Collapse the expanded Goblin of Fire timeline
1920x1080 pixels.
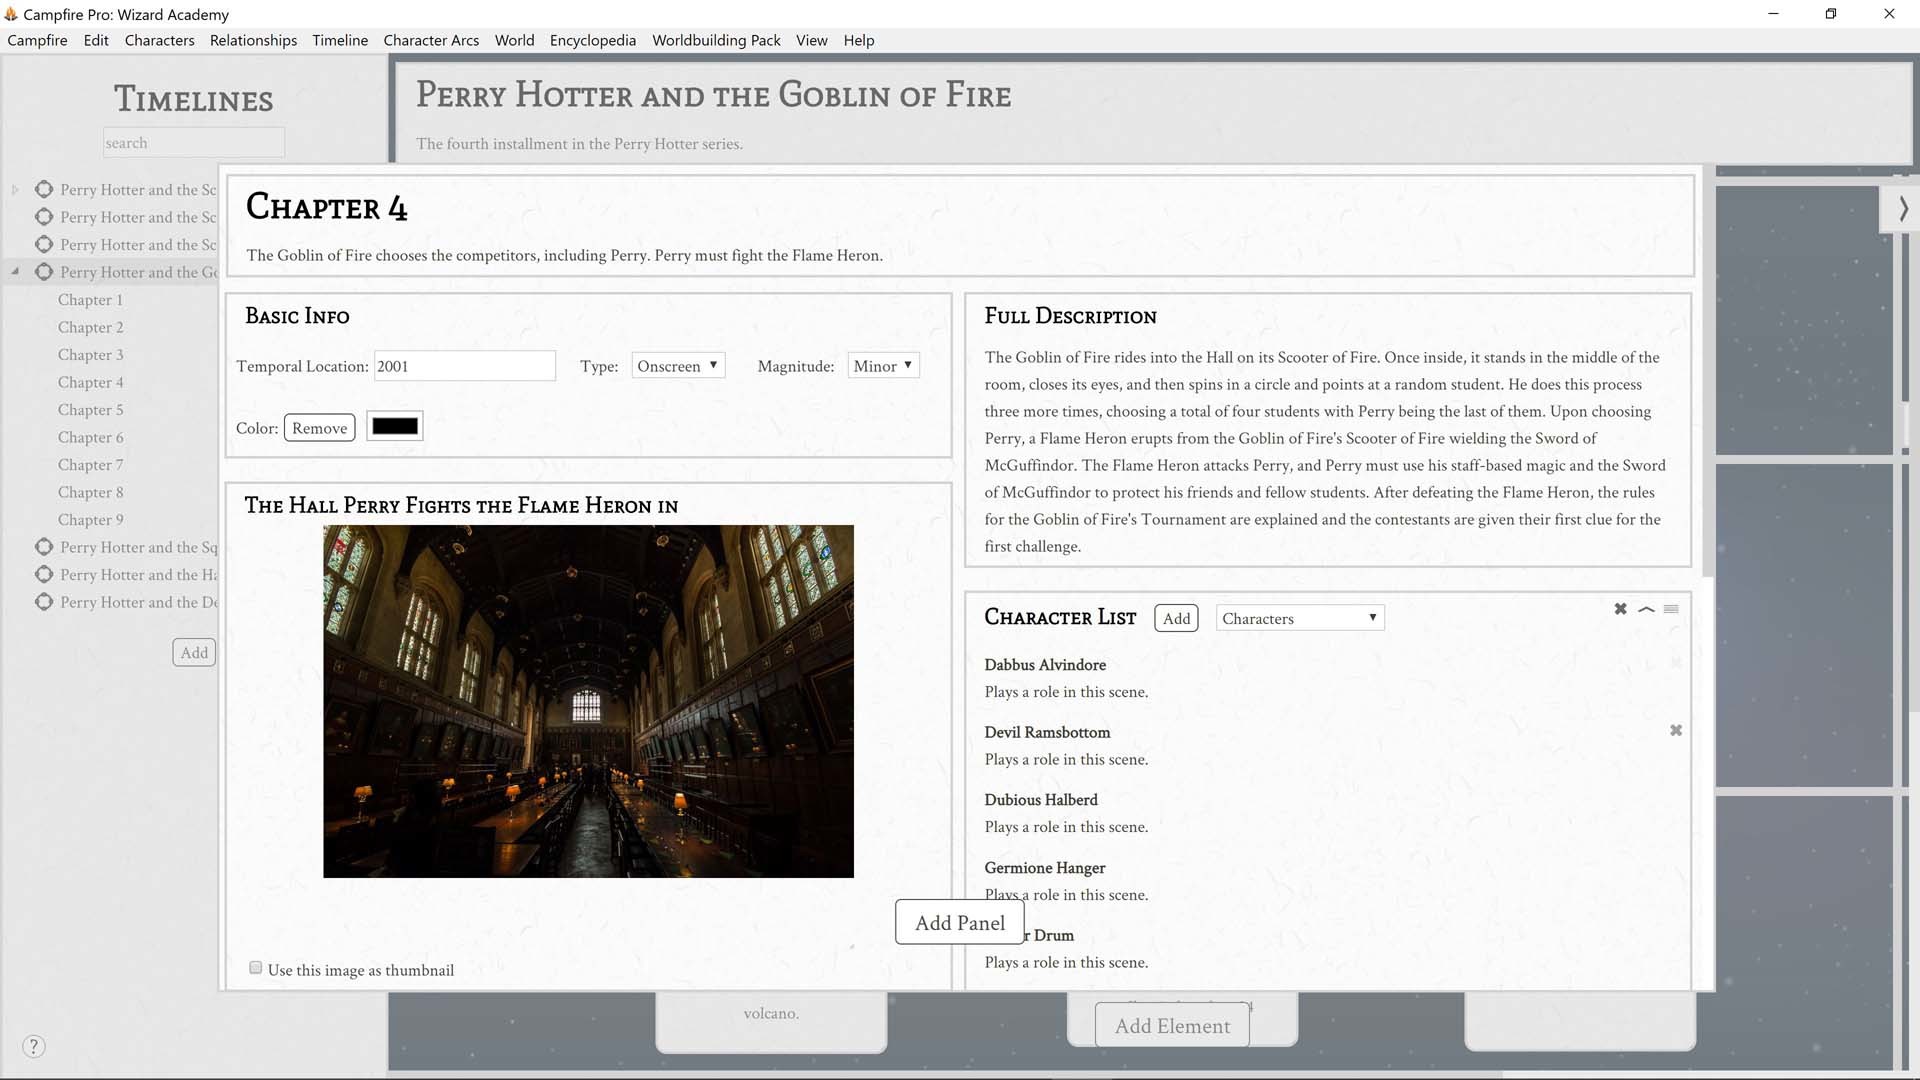click(x=15, y=270)
